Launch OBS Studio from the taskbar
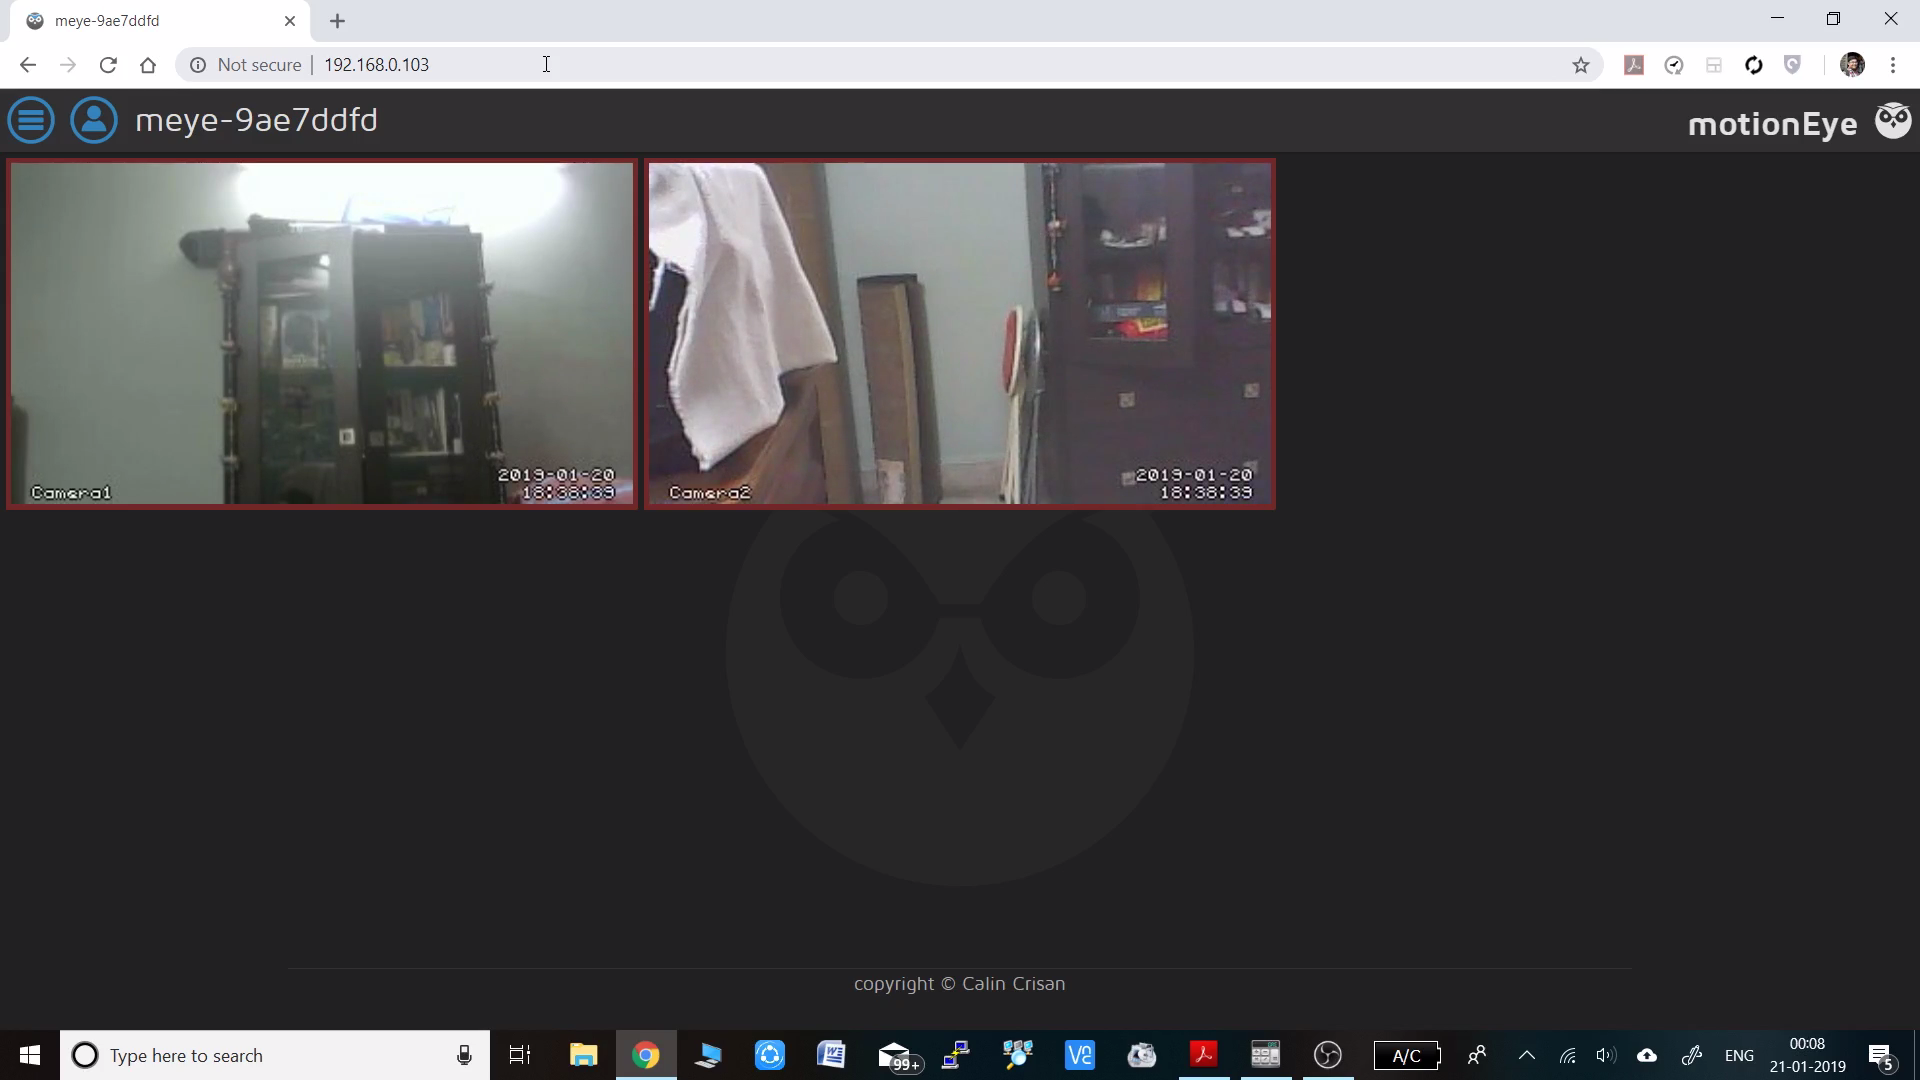Viewport: 1920px width, 1080px height. (x=1328, y=1055)
